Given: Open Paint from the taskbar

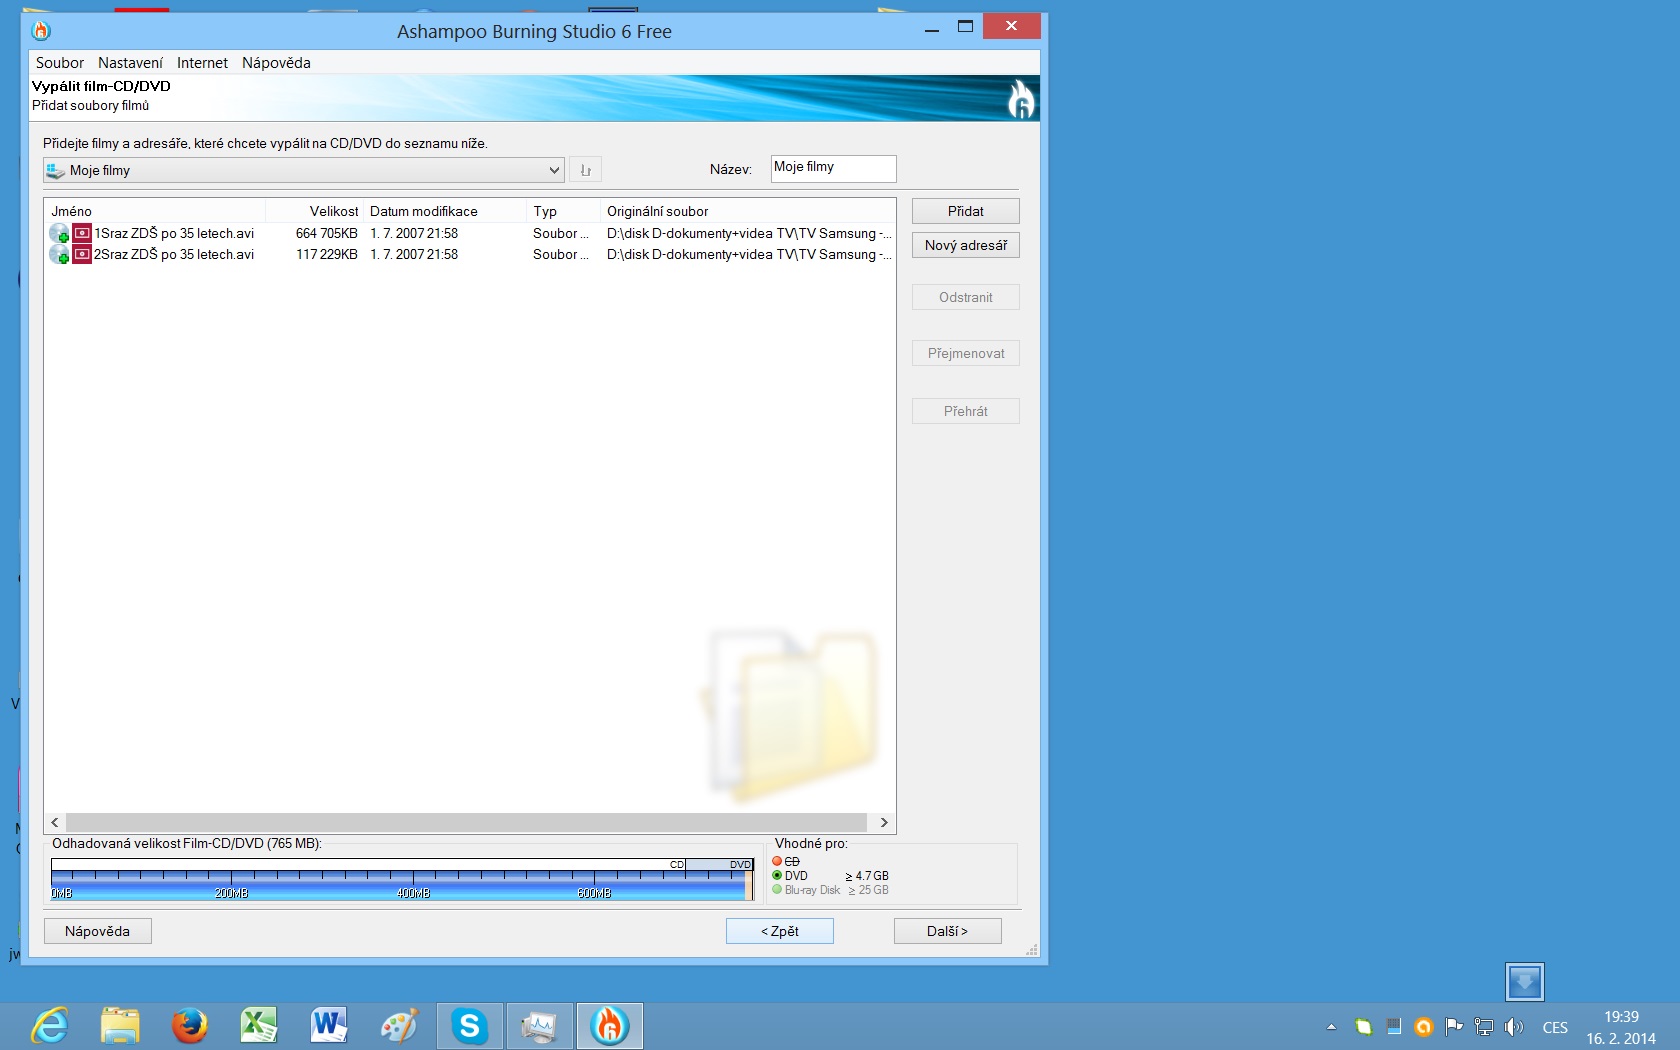Looking at the screenshot, I should click(x=399, y=1026).
